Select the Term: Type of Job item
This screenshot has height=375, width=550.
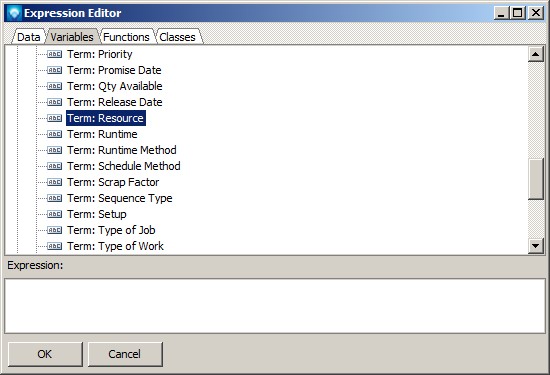(x=111, y=230)
